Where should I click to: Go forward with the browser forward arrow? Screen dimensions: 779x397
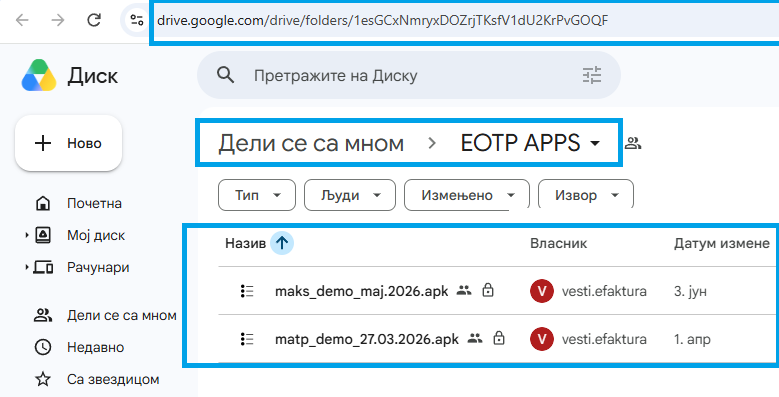coord(58,20)
